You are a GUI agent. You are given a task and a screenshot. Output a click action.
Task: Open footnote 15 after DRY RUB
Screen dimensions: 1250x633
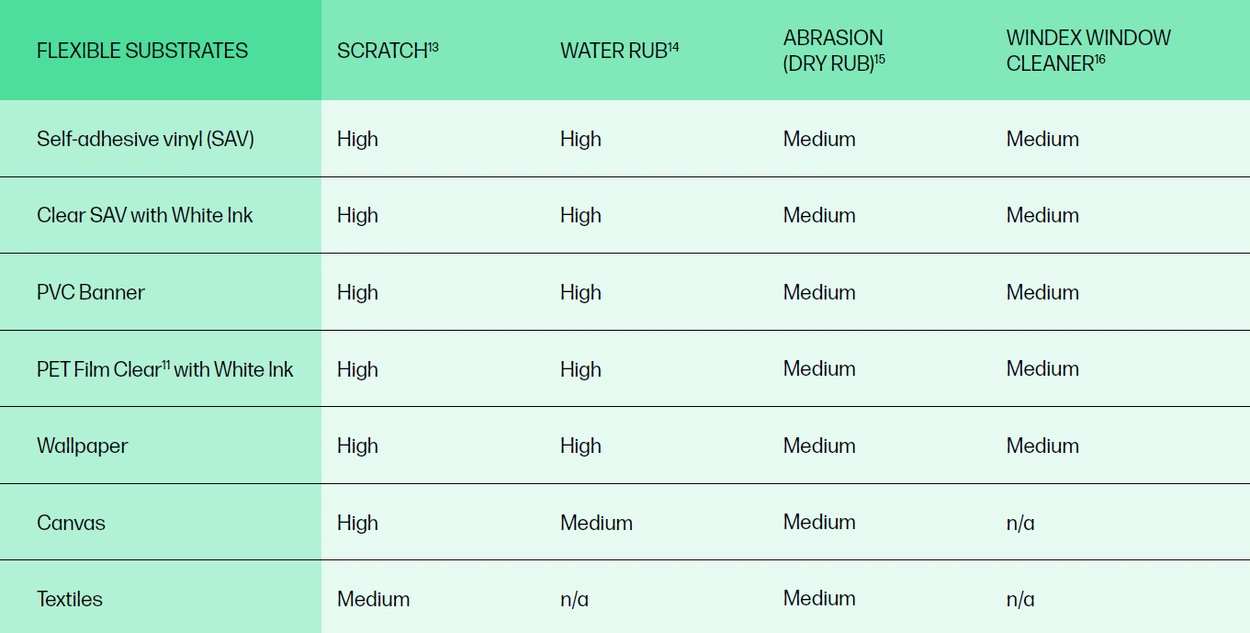pos(880,59)
